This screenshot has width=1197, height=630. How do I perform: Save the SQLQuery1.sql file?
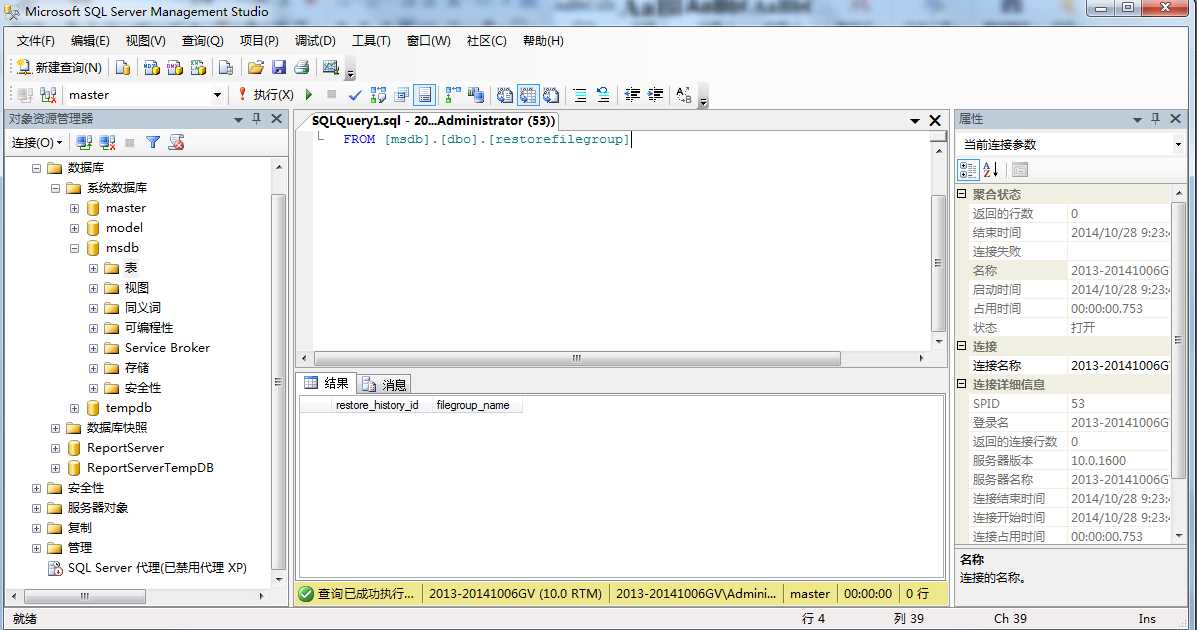[x=279, y=67]
